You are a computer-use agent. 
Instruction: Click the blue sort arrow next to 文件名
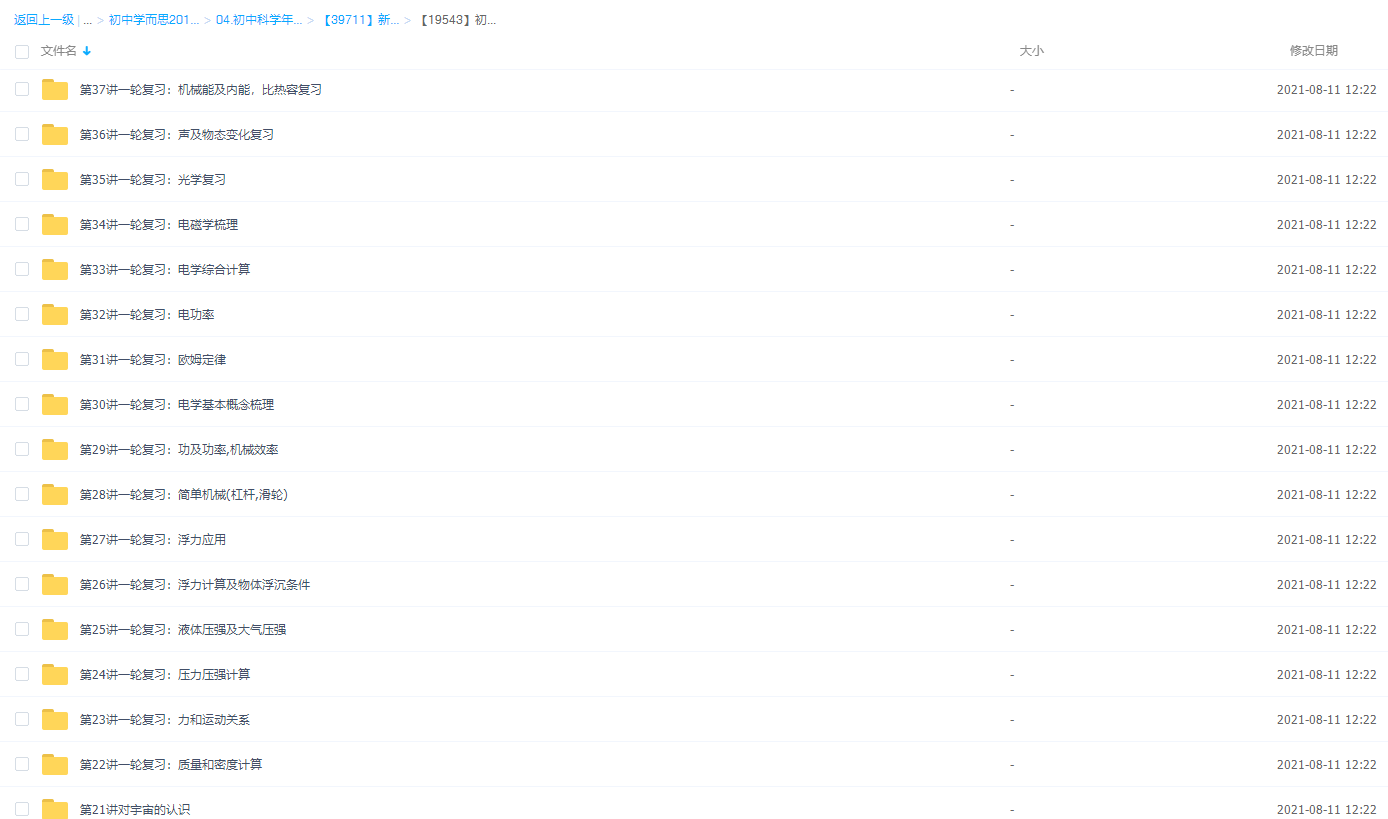click(x=87, y=51)
